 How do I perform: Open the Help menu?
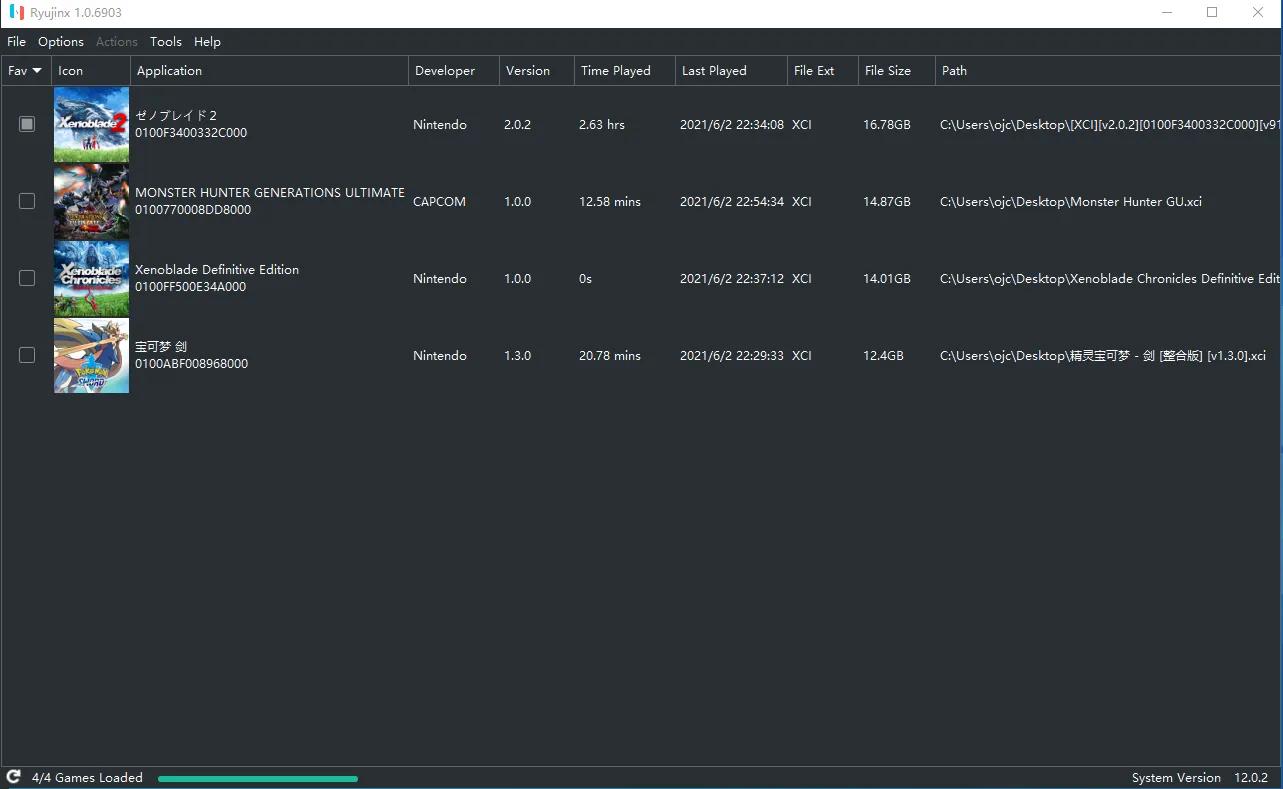(207, 42)
